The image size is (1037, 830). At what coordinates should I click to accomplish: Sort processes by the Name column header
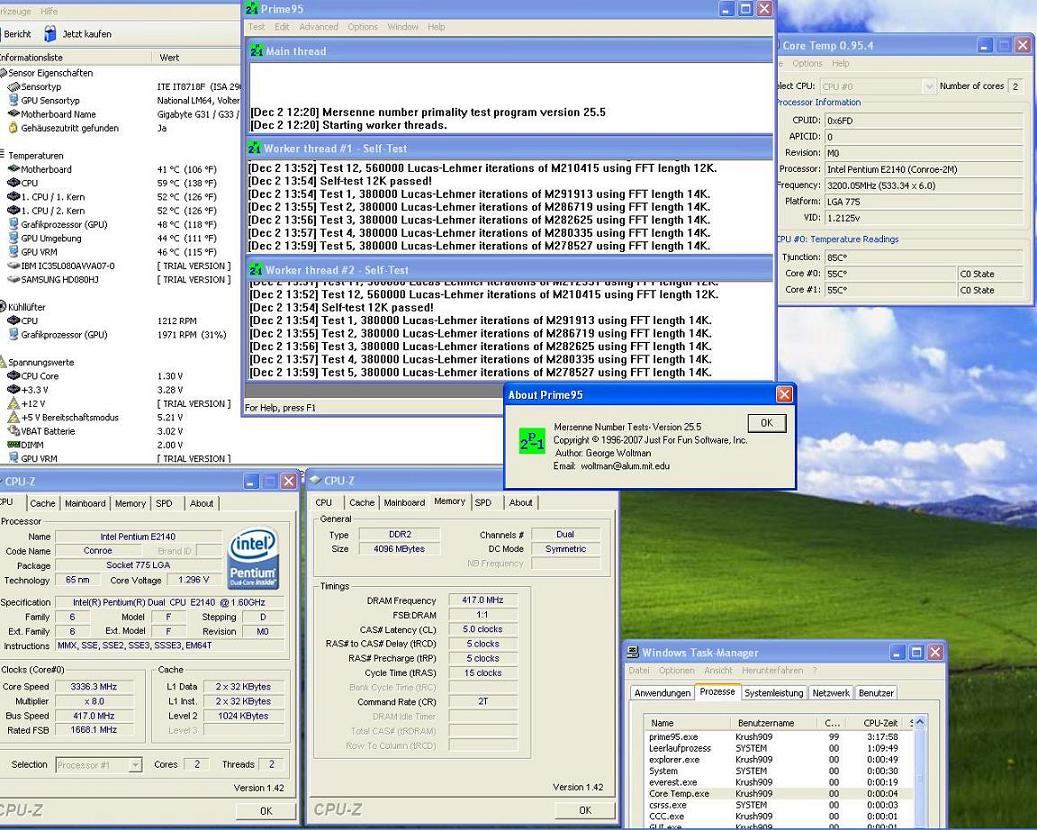(687, 723)
